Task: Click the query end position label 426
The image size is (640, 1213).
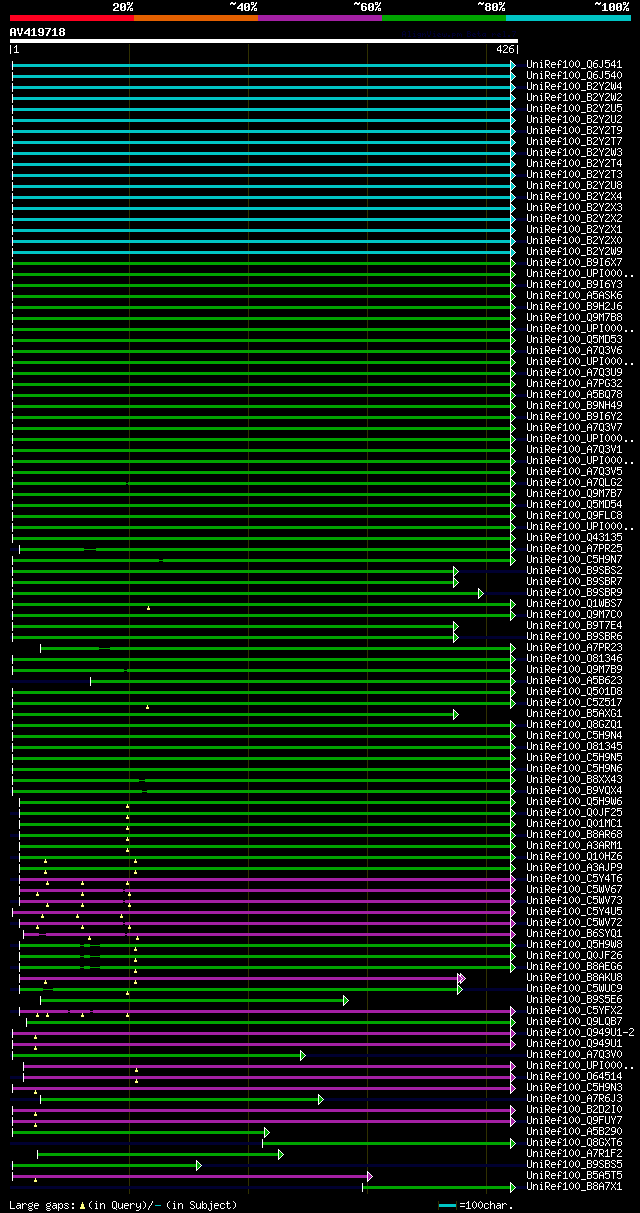Action: pyautogui.click(x=505, y=49)
